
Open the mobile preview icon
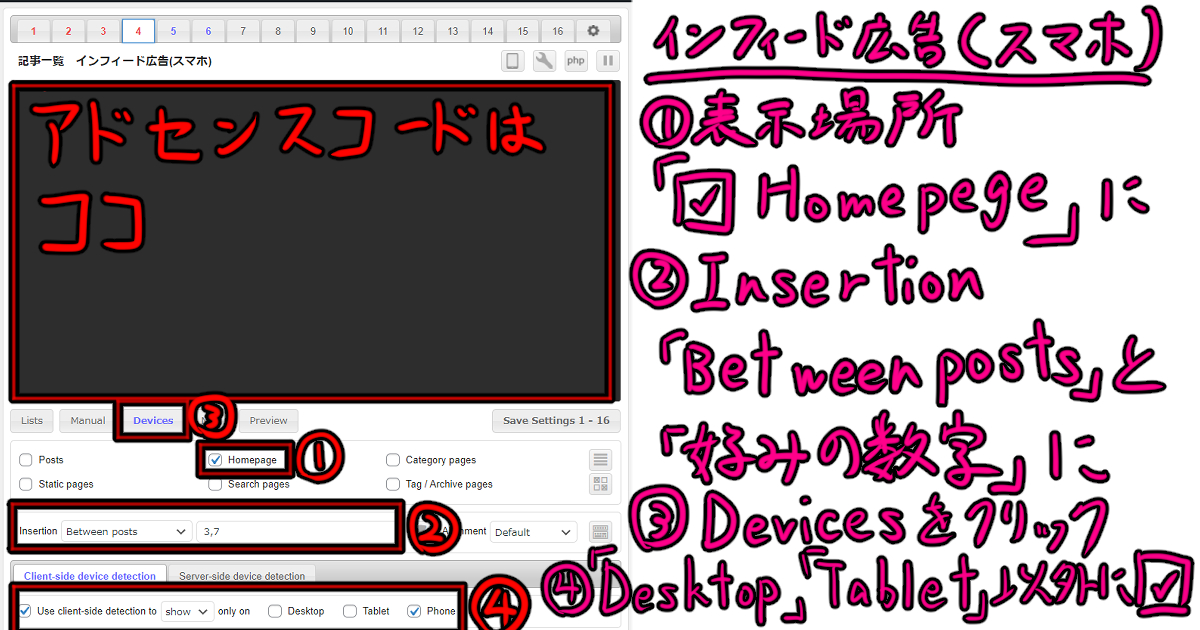[512, 61]
